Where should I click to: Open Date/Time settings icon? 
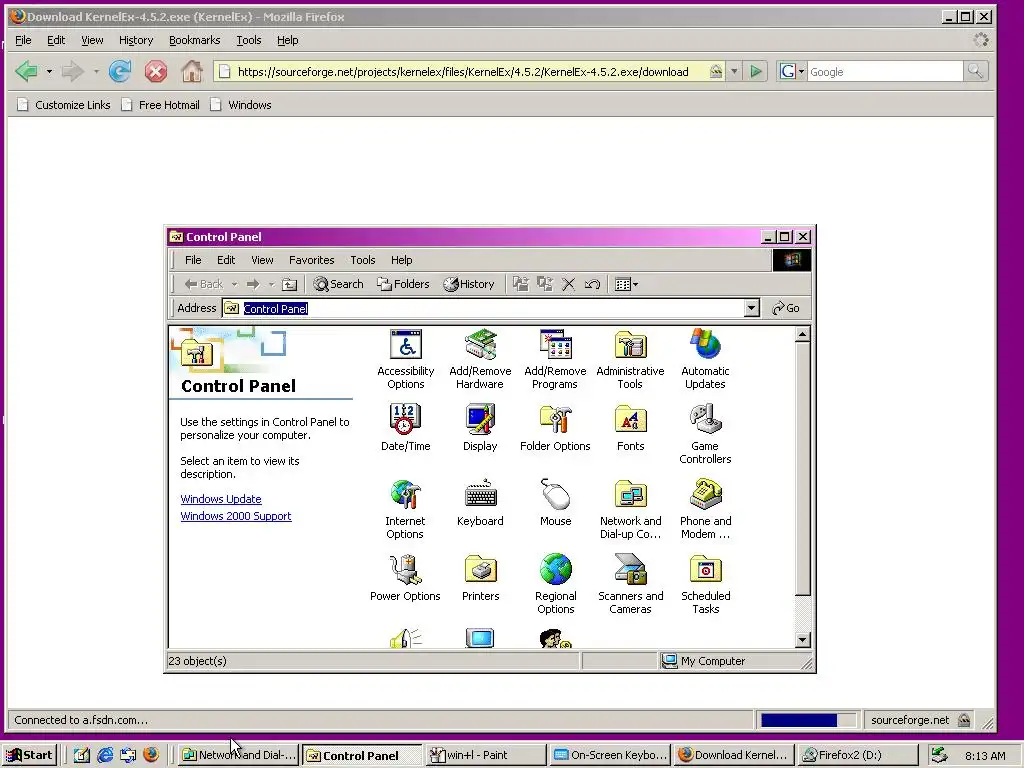click(x=406, y=428)
